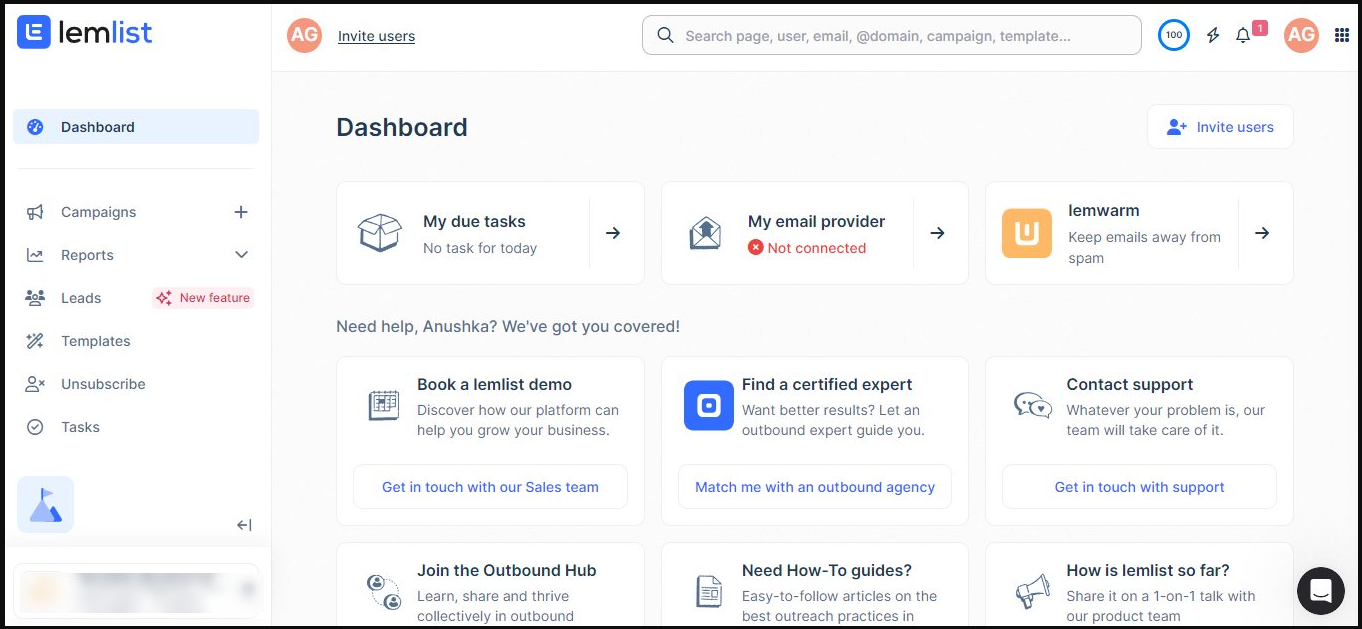
Task: Click Get in touch with support
Action: [1139, 487]
